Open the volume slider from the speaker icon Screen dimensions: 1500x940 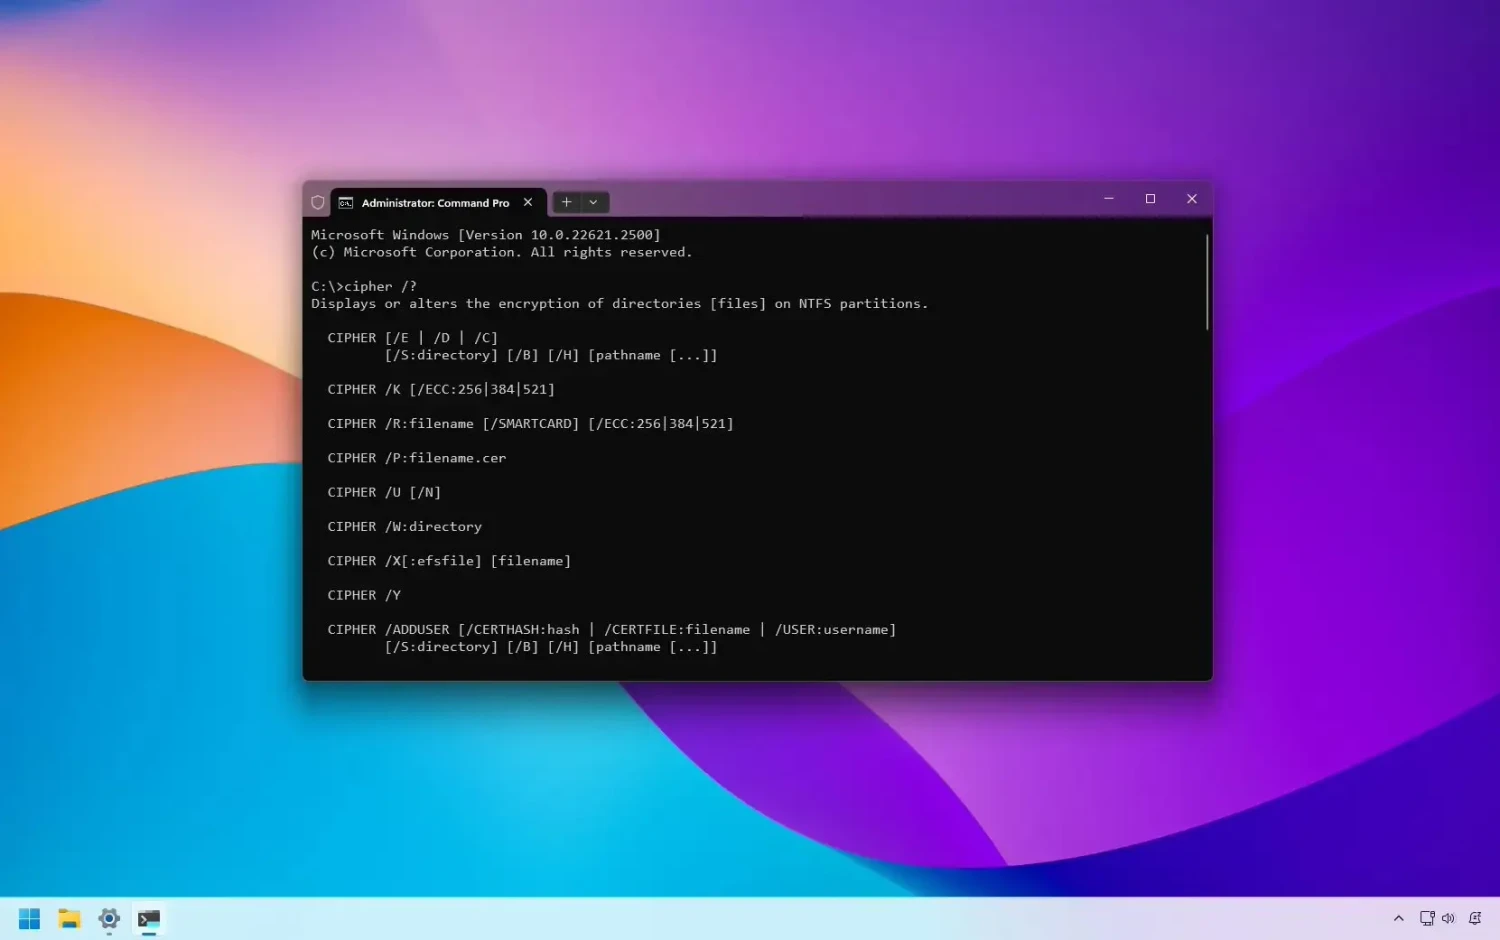tap(1448, 918)
